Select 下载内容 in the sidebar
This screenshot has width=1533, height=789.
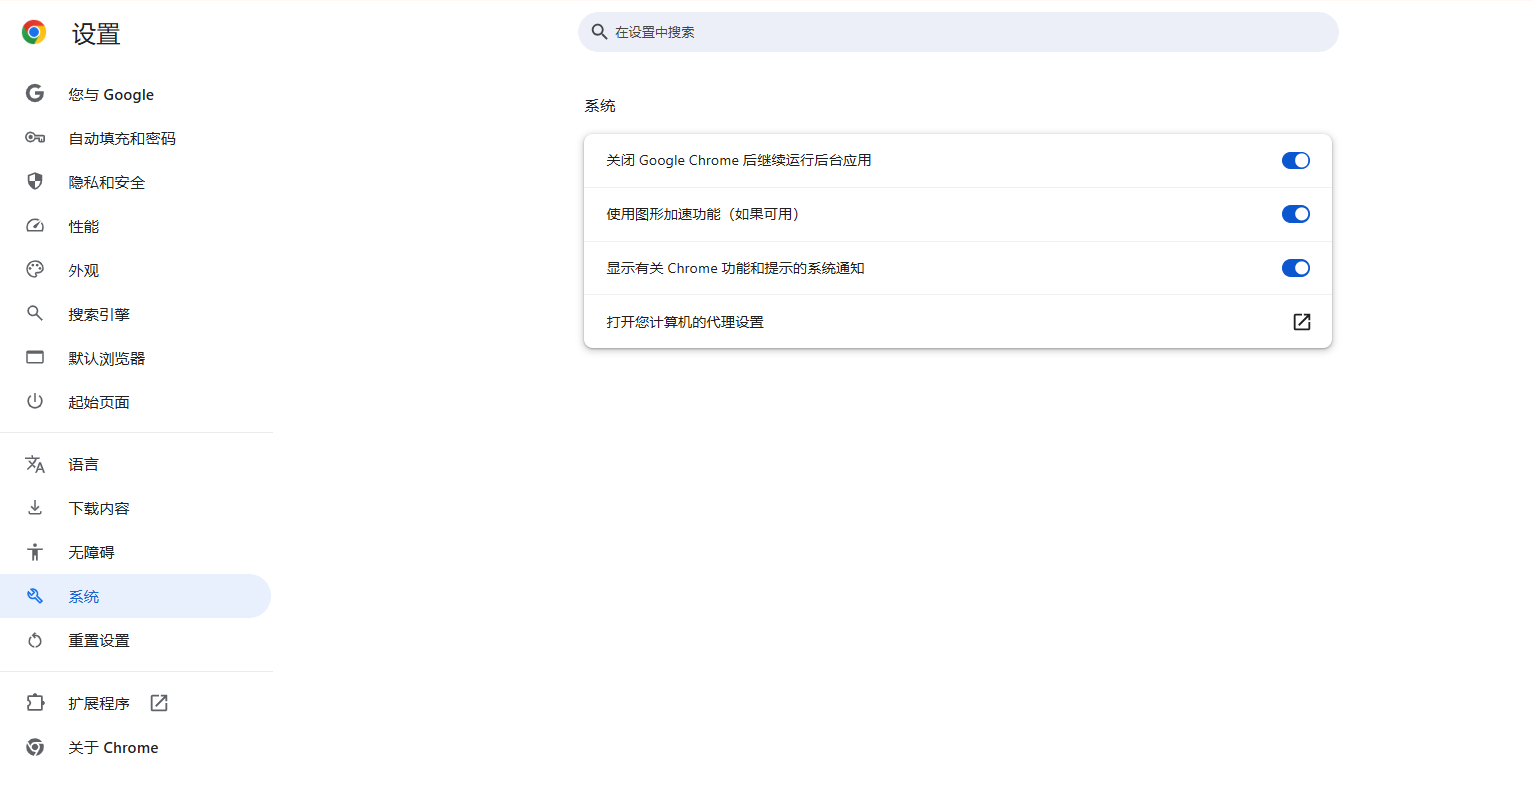(136, 508)
